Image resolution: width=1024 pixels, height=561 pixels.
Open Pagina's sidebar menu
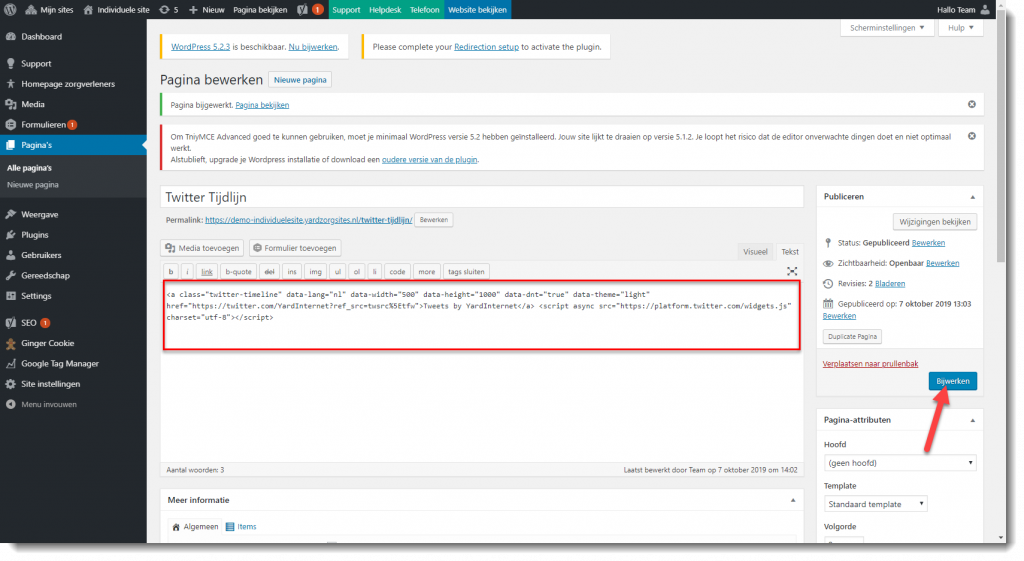coord(73,145)
